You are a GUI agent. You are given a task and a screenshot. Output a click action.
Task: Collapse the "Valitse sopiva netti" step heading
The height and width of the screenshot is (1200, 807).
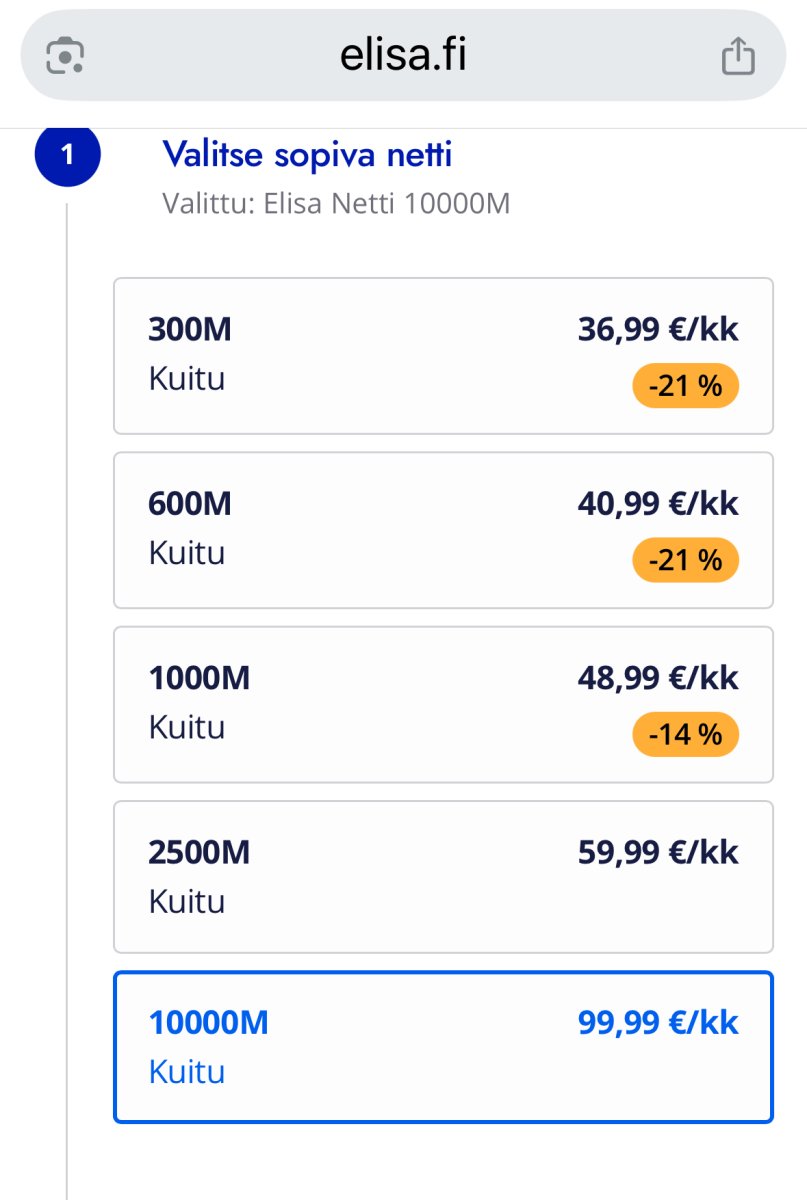click(307, 155)
